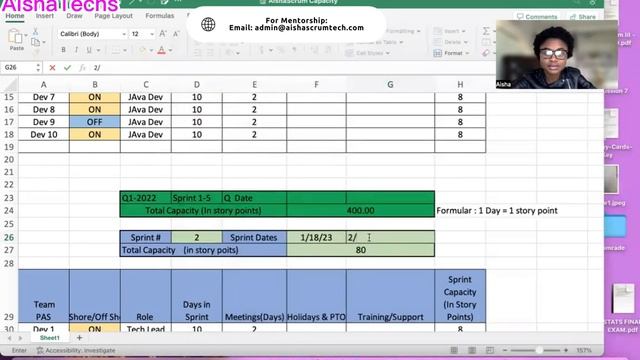The height and width of the screenshot is (360, 640).
Task: Confirm the entry with the green checkmark
Action: (67, 68)
